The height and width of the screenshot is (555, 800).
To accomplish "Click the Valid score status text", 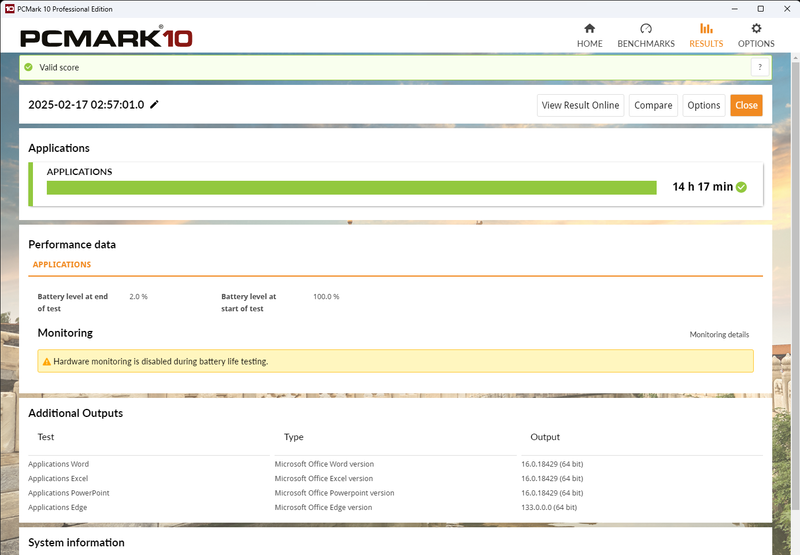I will pyautogui.click(x=59, y=67).
